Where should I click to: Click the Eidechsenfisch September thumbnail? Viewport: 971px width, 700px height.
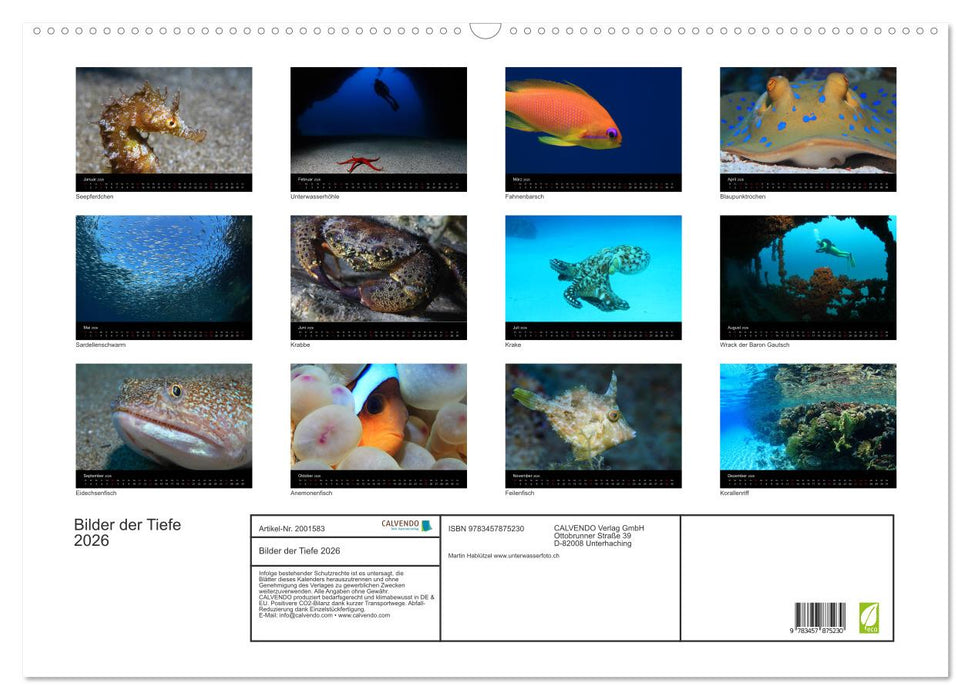click(163, 426)
